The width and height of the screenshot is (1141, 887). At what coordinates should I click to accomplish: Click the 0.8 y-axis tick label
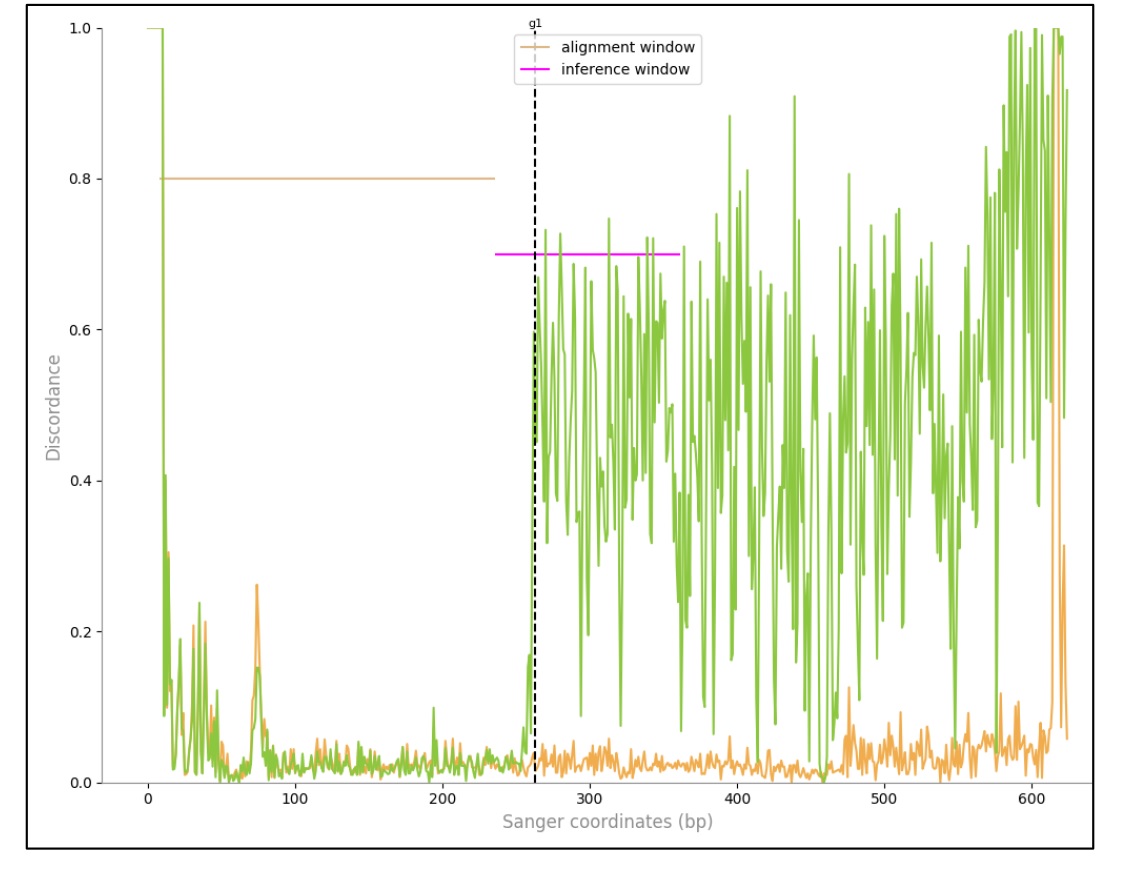(81, 179)
